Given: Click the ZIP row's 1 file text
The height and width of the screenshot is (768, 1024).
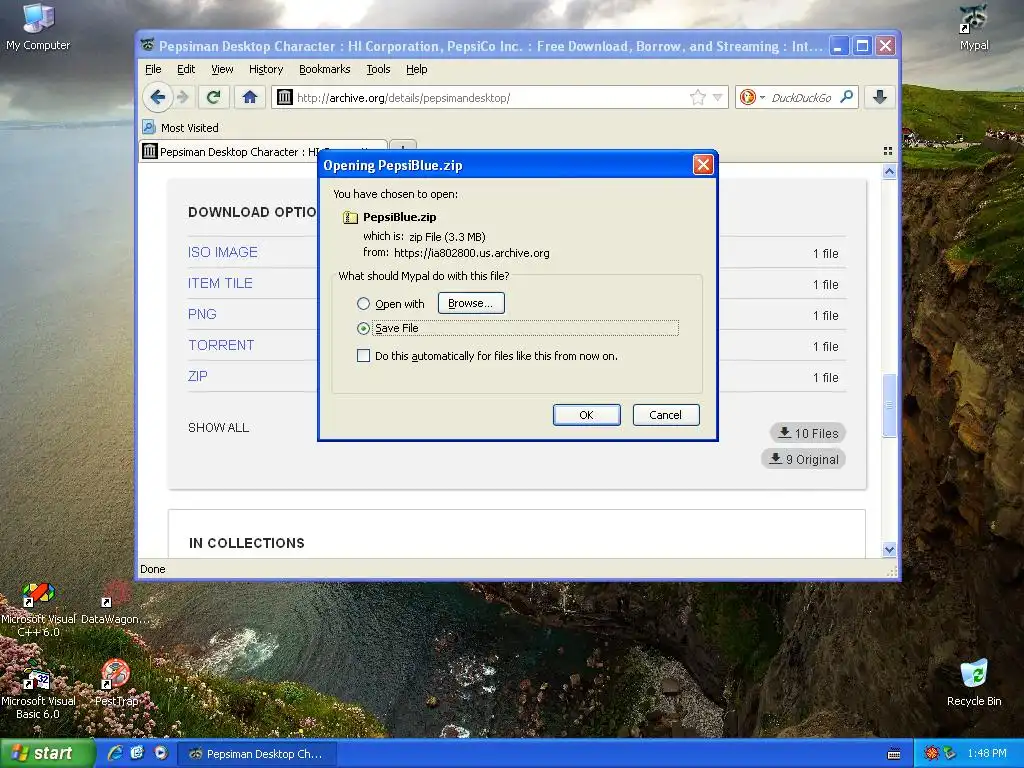Looking at the screenshot, I should pyautogui.click(x=825, y=377).
